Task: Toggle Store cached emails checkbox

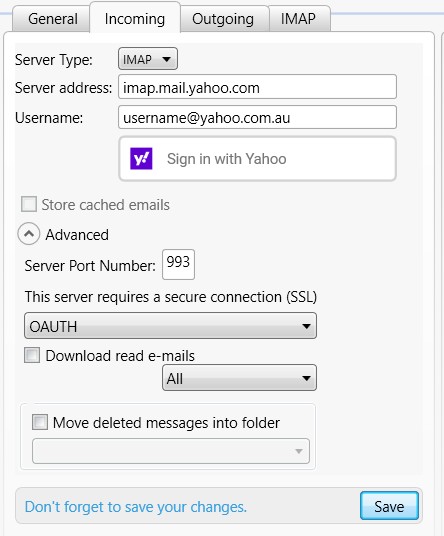Action: (29, 204)
